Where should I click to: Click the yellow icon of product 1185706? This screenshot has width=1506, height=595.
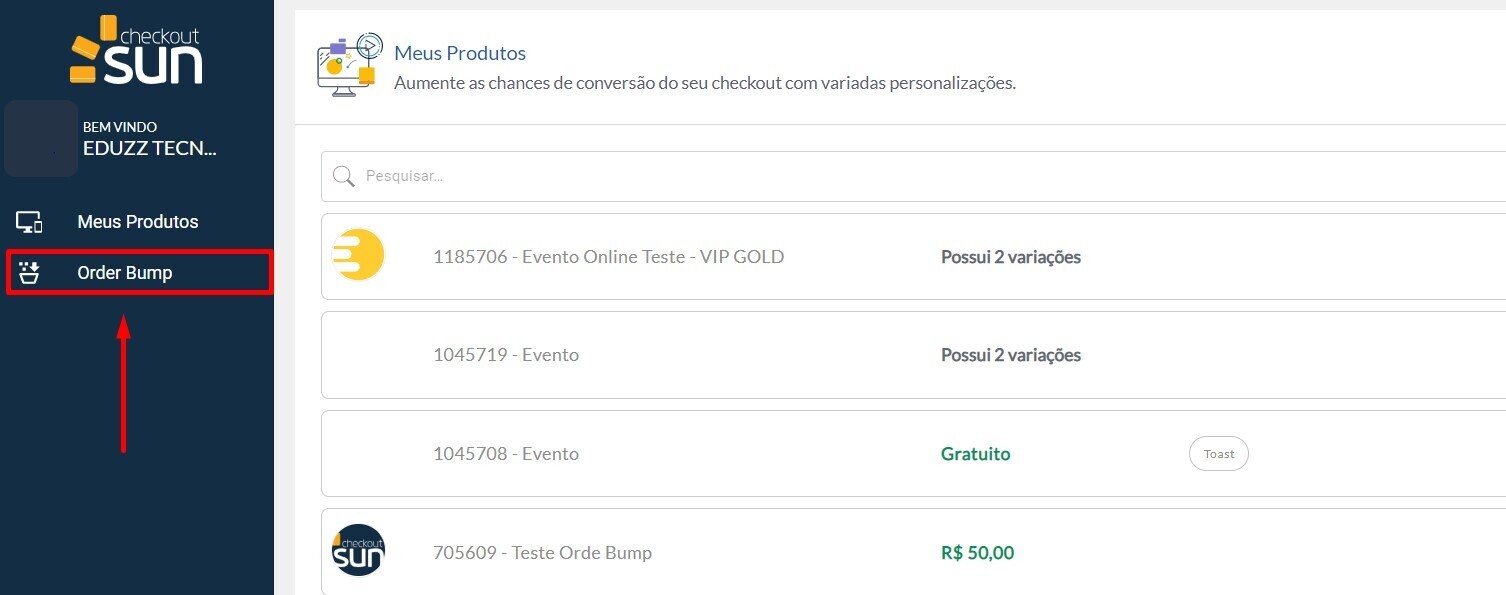pos(358,255)
